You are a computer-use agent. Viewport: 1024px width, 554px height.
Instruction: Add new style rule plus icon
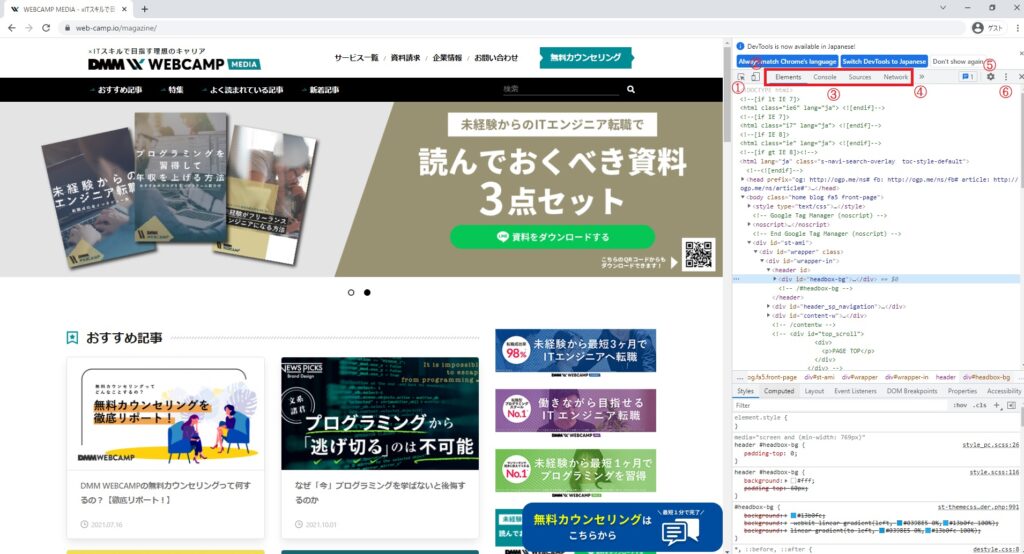[997, 405]
